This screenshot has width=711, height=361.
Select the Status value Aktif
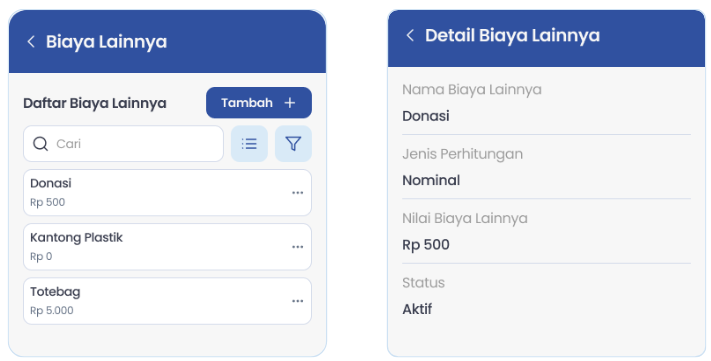[x=417, y=309]
